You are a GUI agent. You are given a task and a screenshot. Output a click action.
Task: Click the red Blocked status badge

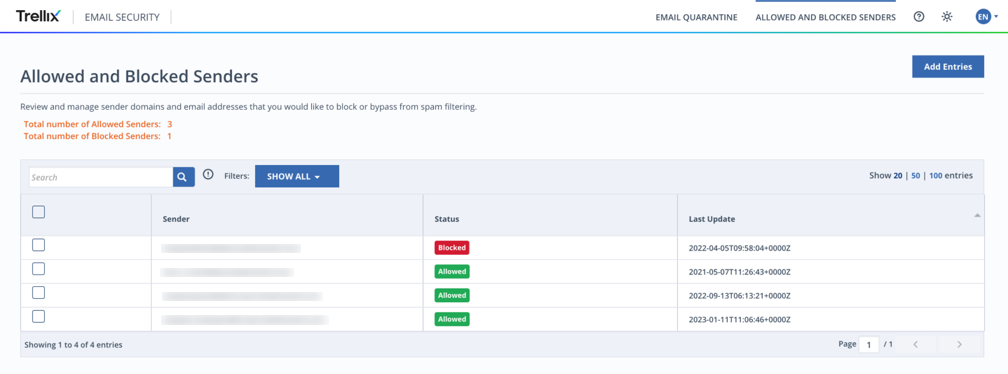click(452, 247)
